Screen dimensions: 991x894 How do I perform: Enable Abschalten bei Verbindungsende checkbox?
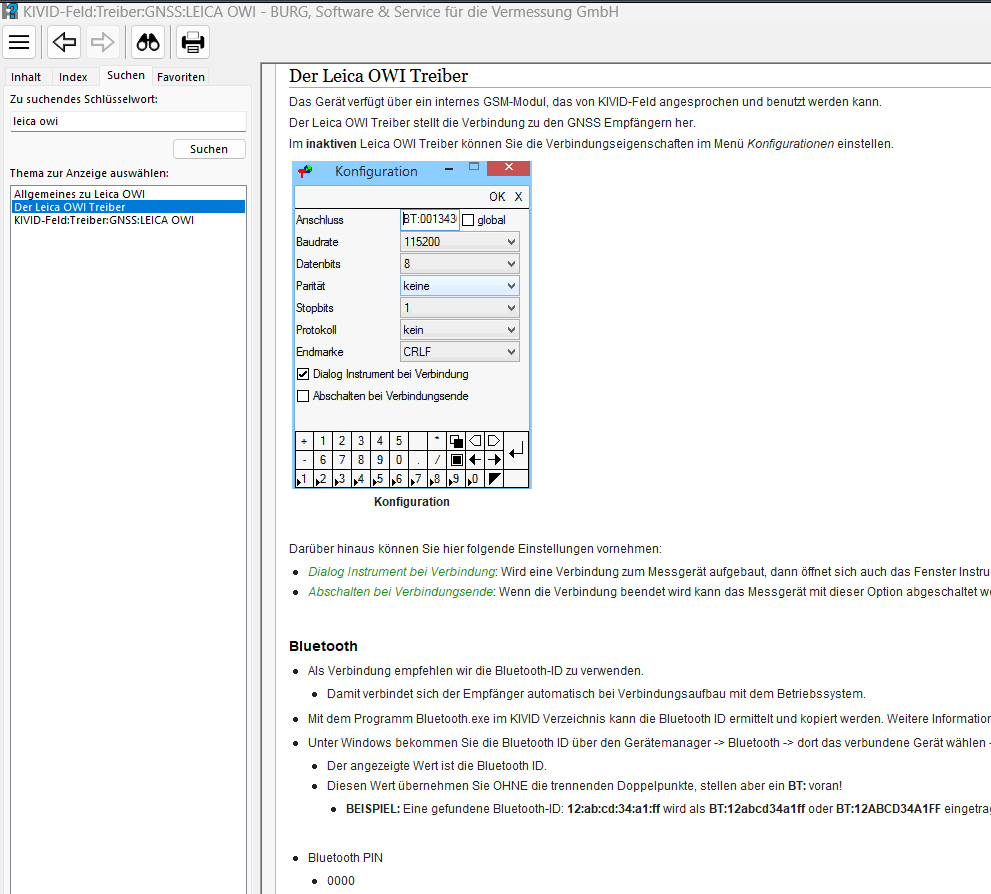tap(303, 396)
